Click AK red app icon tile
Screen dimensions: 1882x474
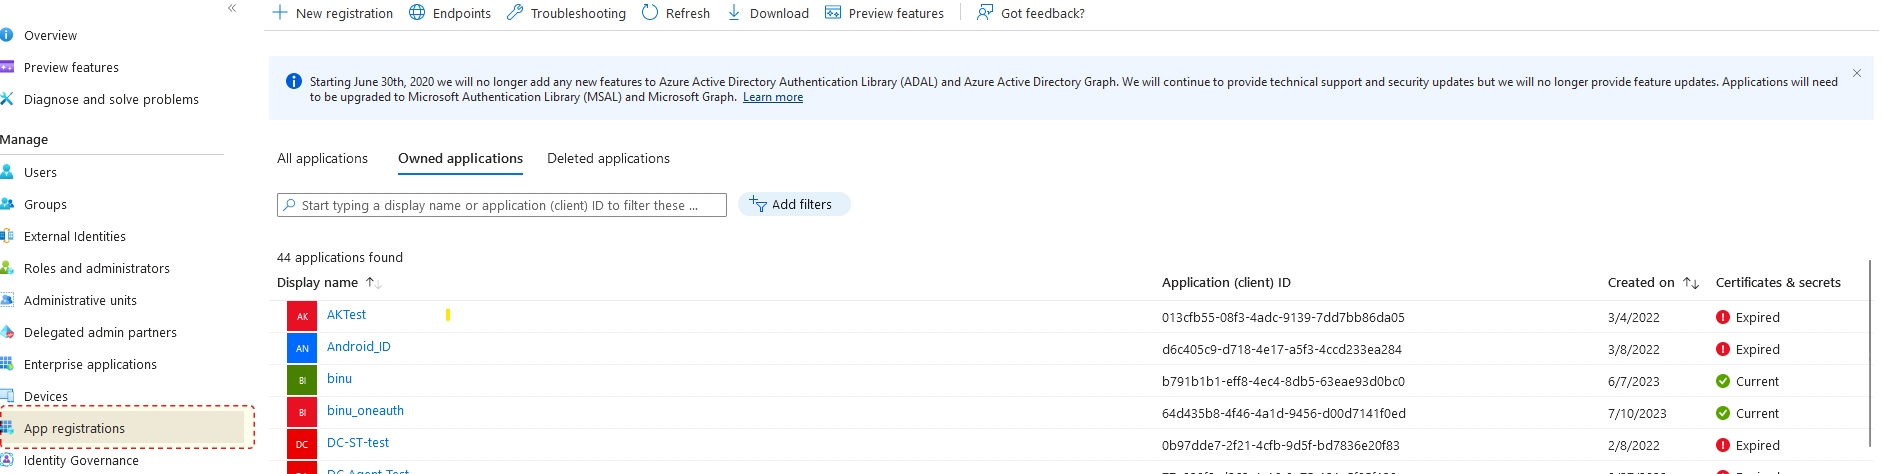pyautogui.click(x=302, y=316)
